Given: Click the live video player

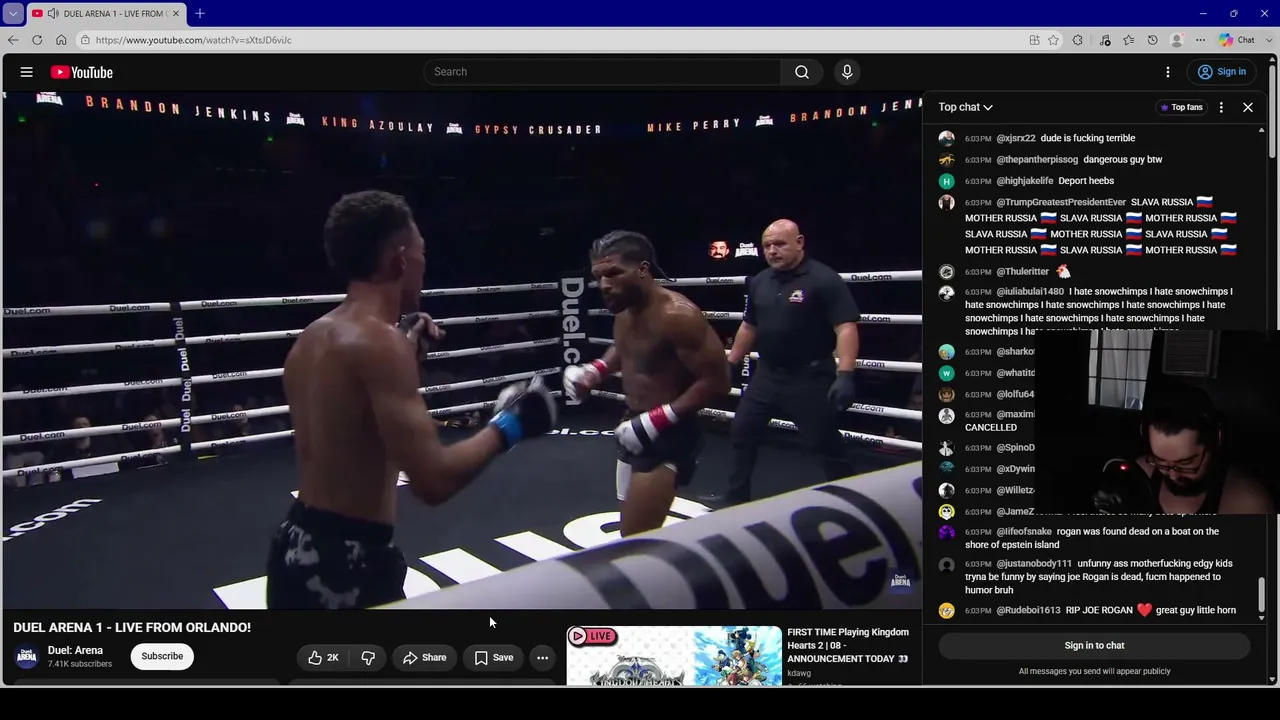Looking at the screenshot, I should point(462,350).
